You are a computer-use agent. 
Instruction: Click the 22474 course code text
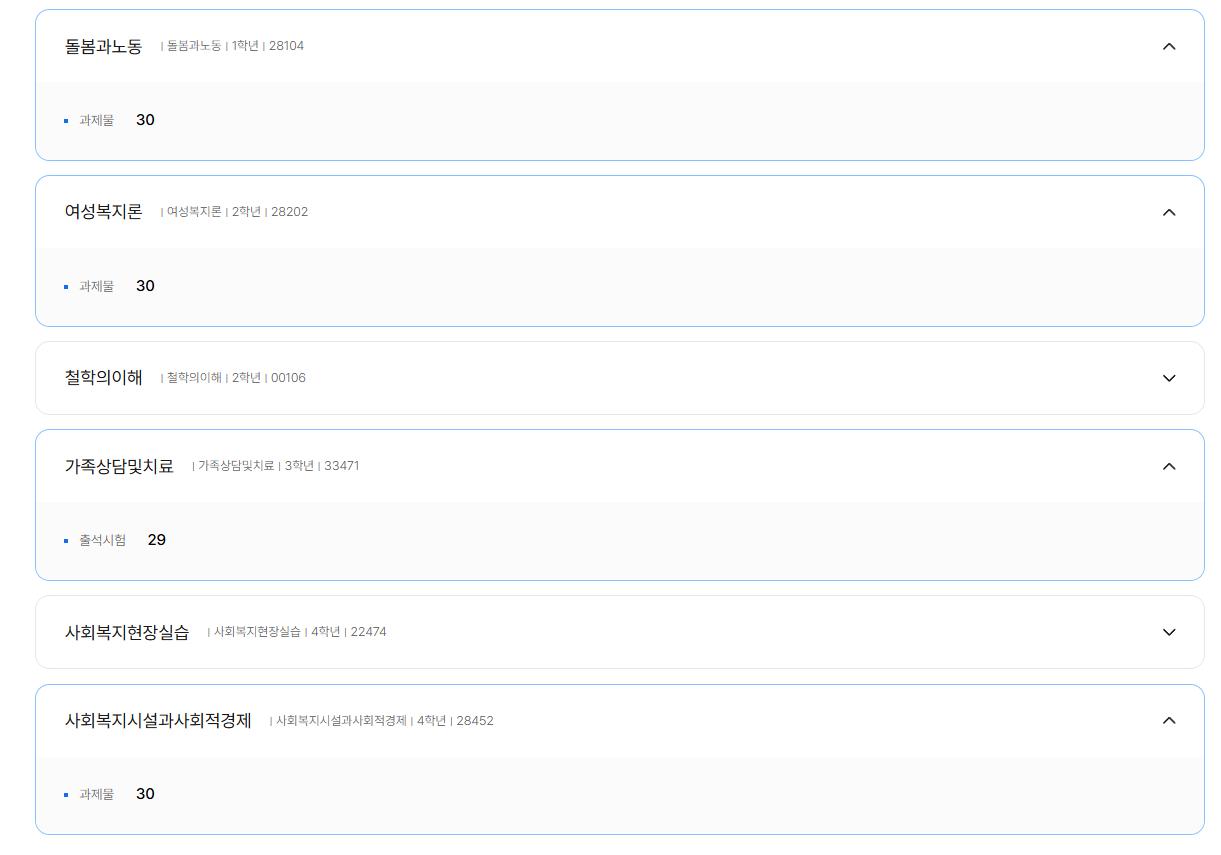(368, 632)
